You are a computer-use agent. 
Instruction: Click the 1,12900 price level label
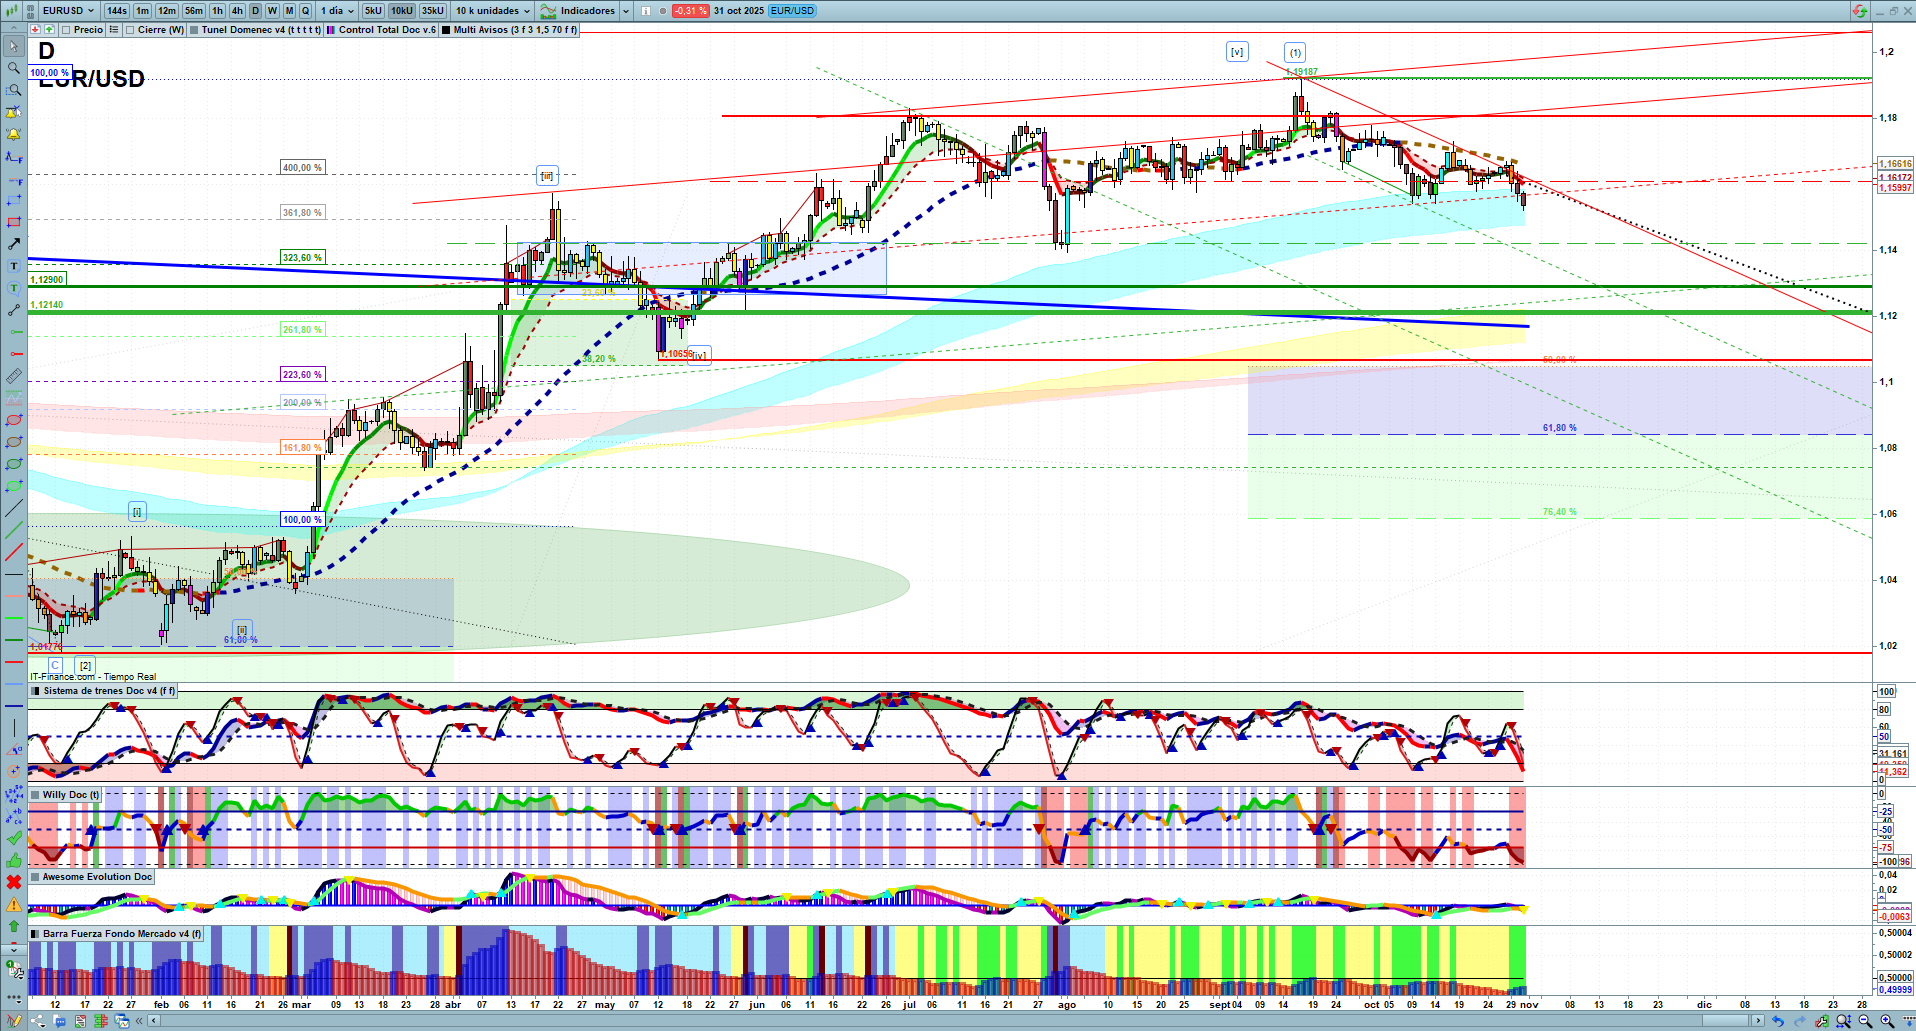[x=47, y=280]
